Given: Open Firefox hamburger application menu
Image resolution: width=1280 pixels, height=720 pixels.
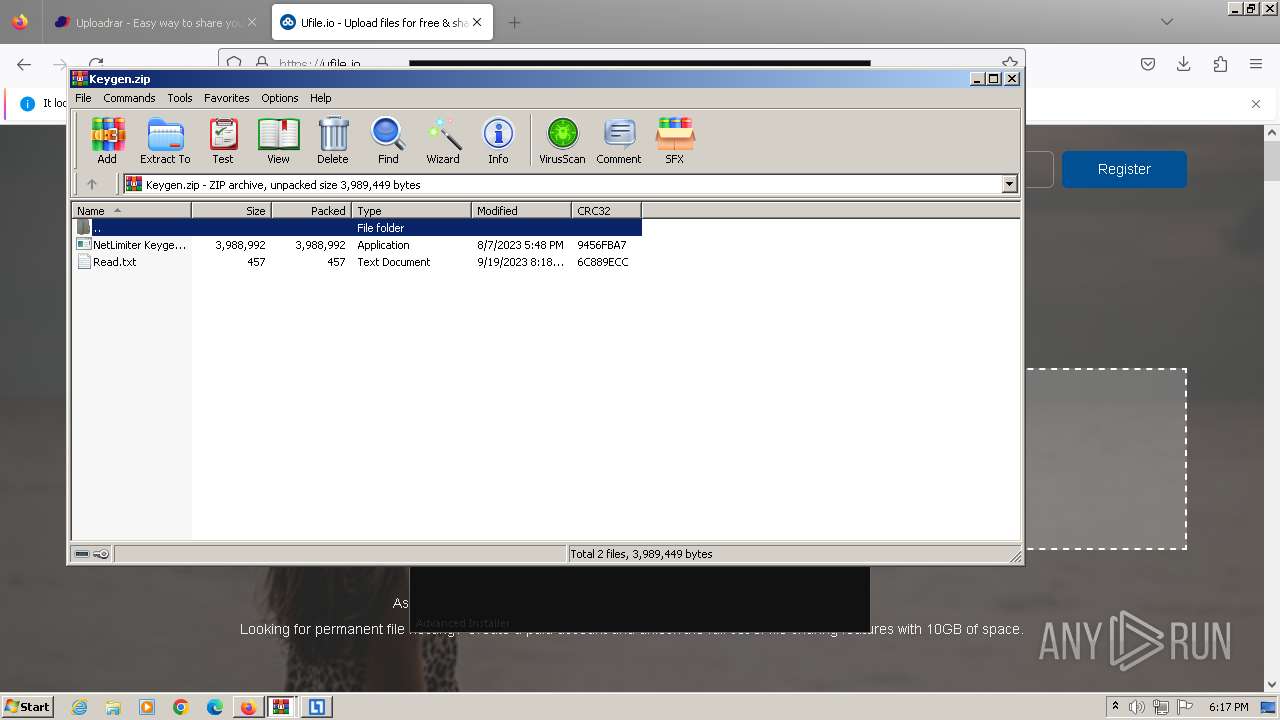Looking at the screenshot, I should coord(1256,64).
